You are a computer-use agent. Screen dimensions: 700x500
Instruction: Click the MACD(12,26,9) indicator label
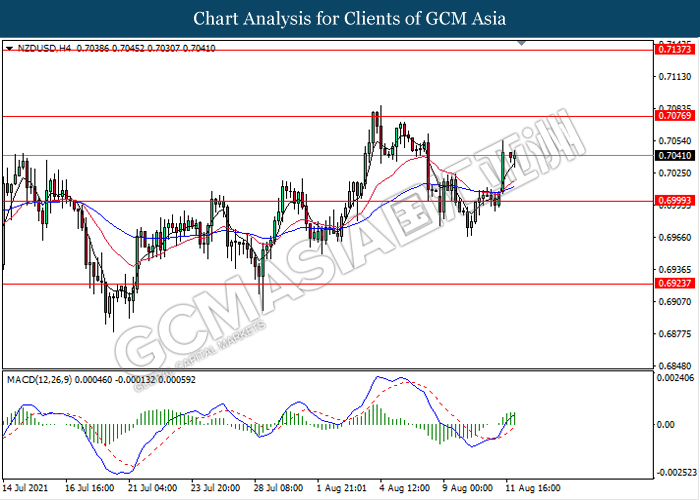(39, 380)
